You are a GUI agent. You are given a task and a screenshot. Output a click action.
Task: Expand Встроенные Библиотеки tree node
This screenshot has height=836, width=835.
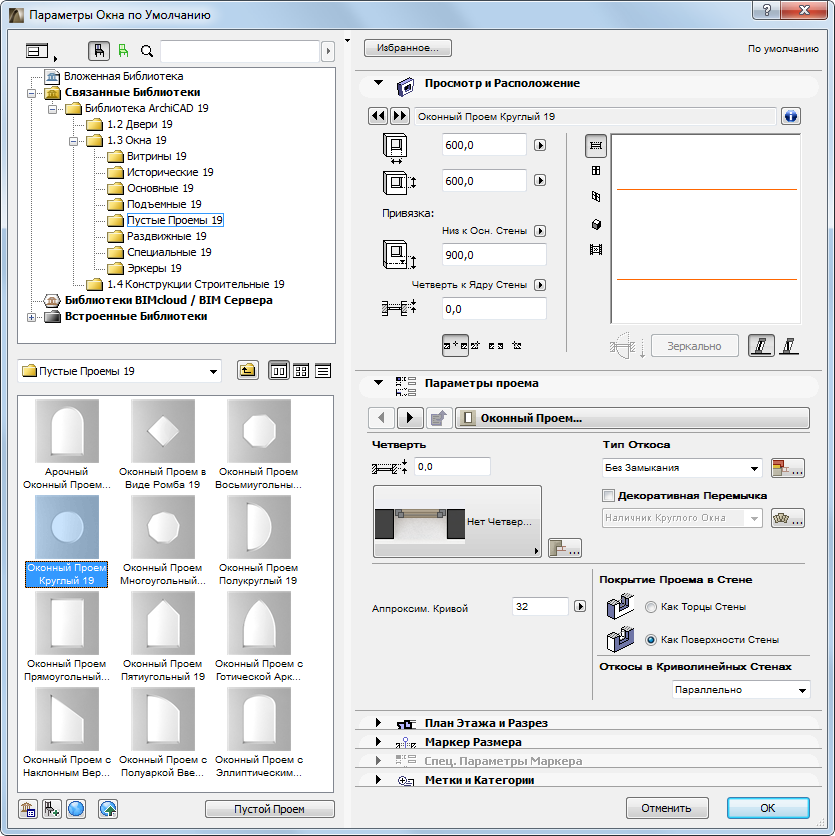pos(31,317)
